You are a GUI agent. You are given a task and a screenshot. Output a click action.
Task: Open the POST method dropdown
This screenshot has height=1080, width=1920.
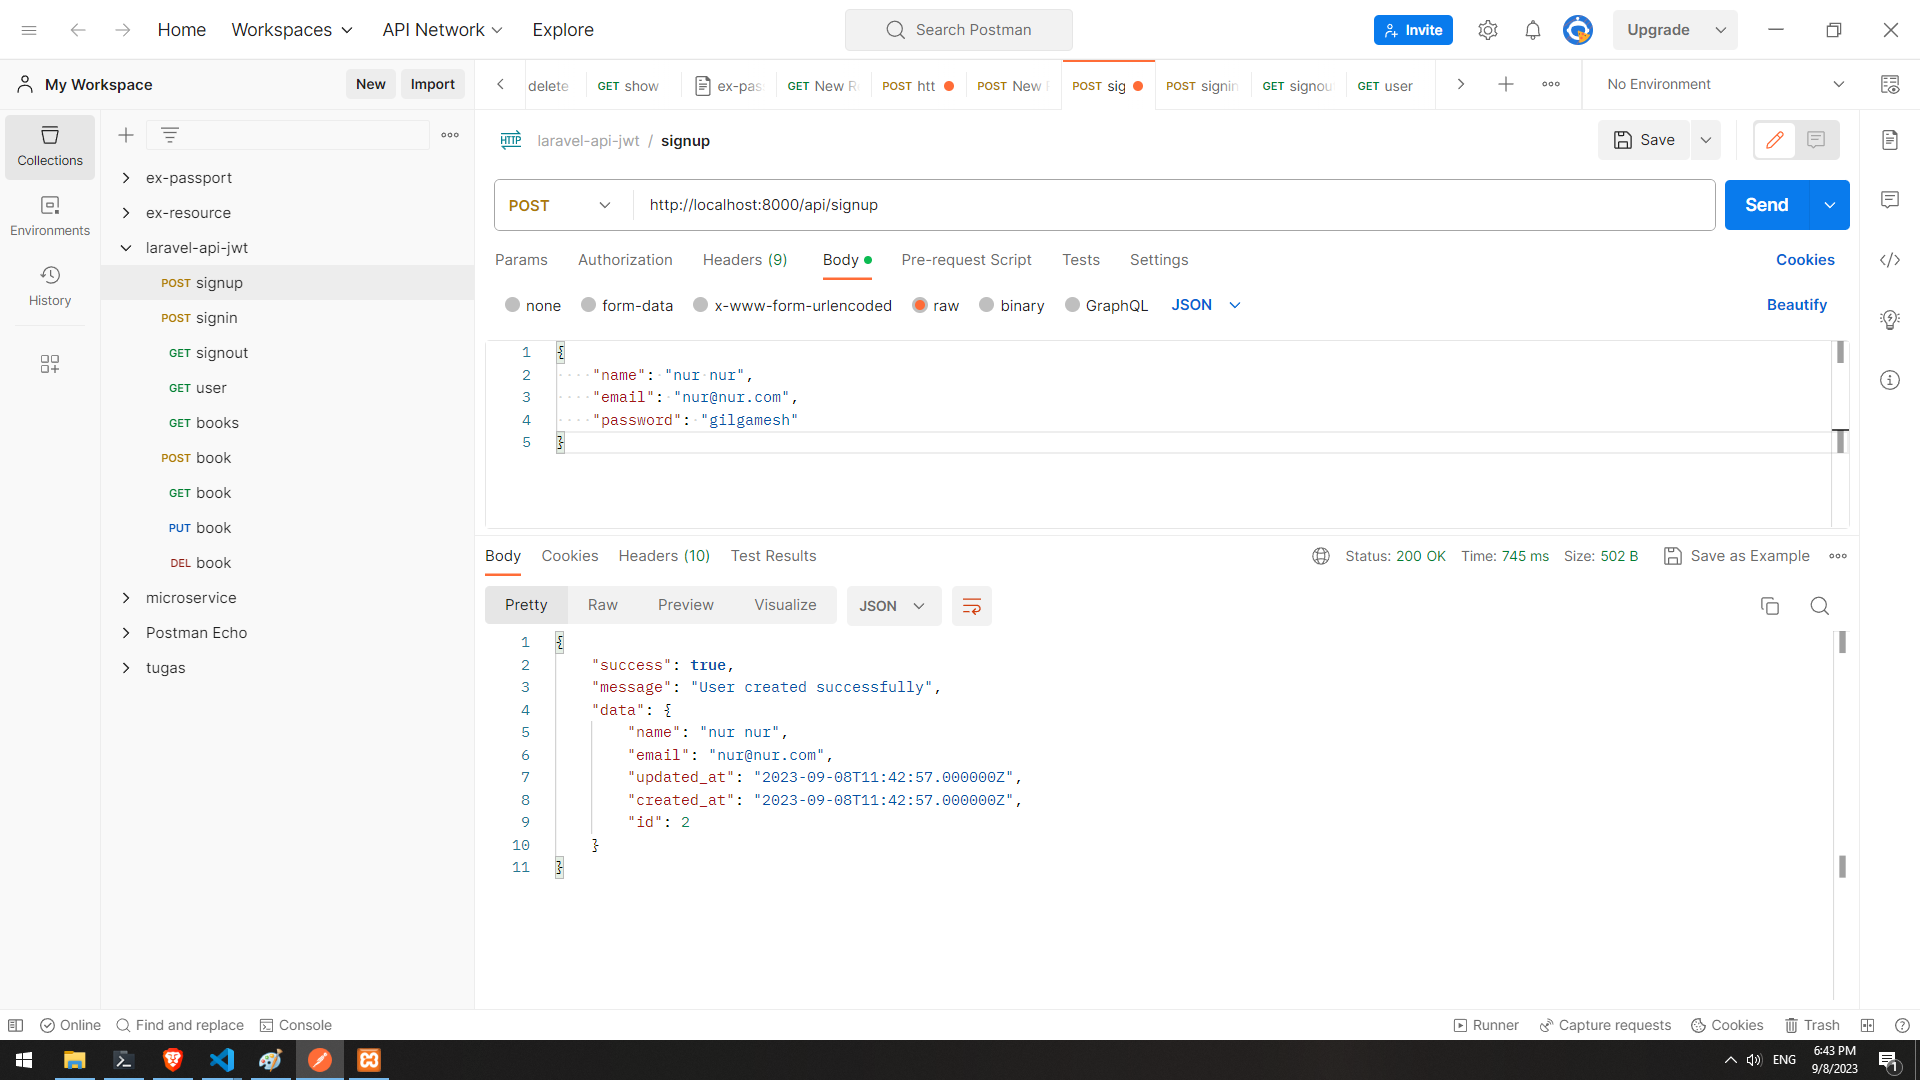coord(560,205)
